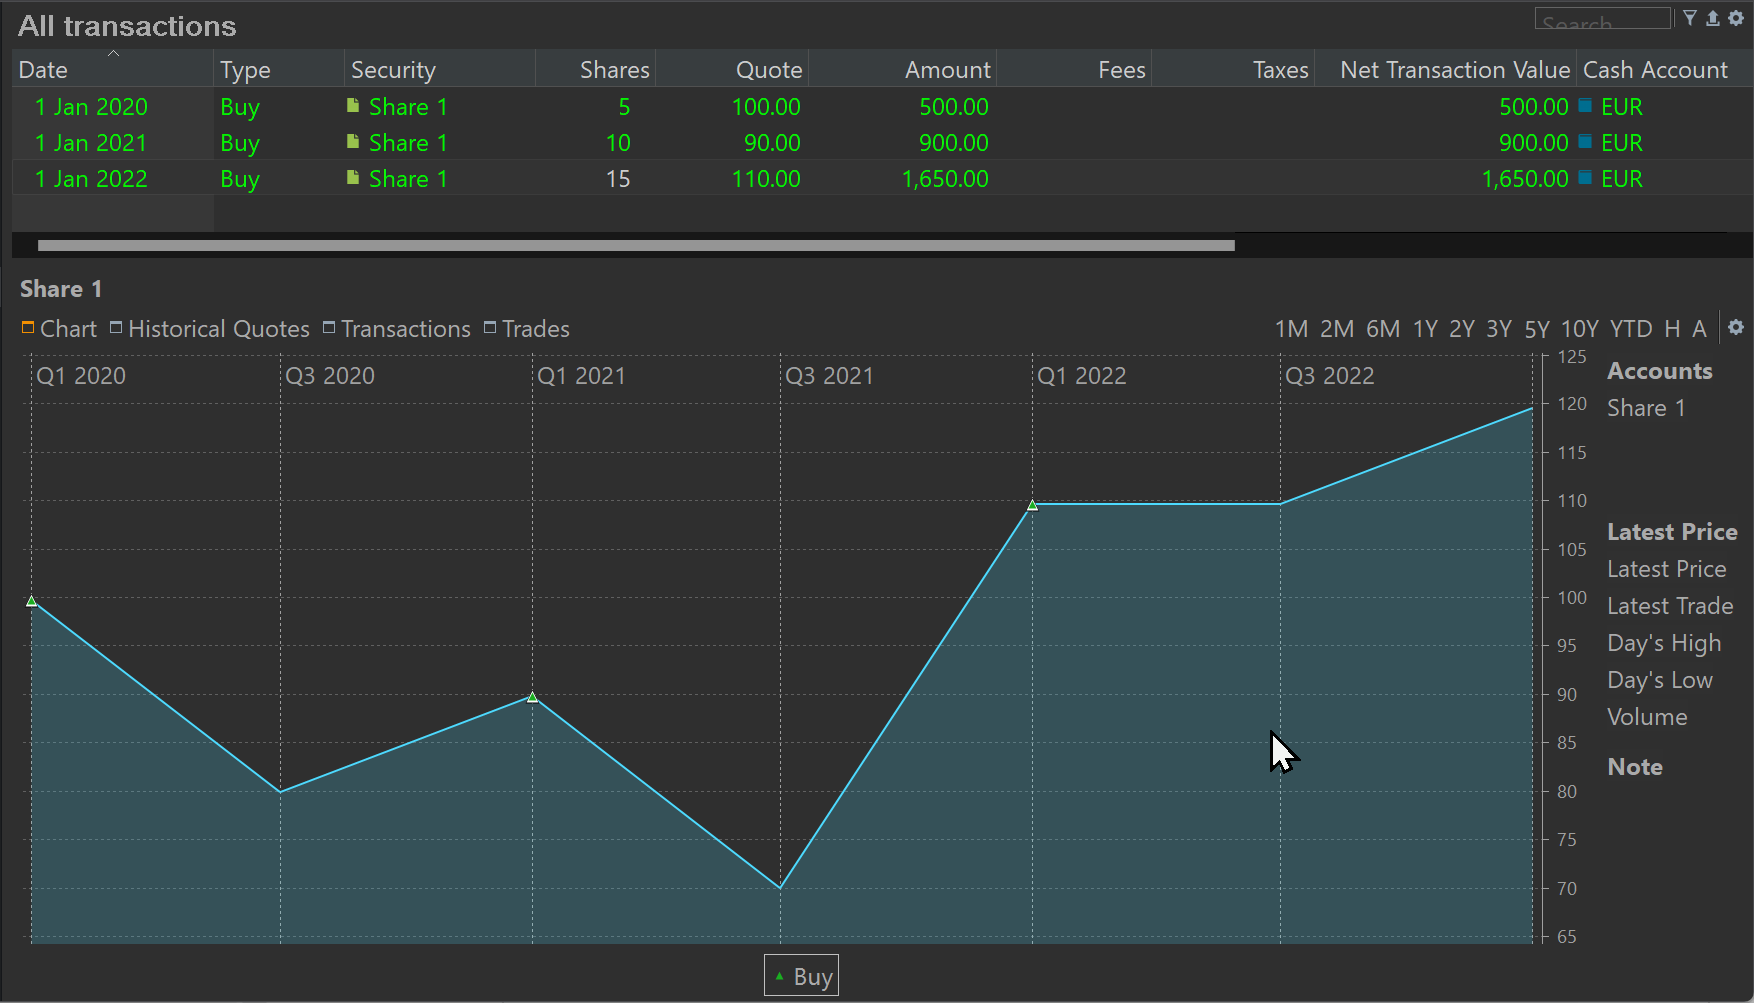Click the Day's High label
Viewport: 1754px width, 1003px height.
coord(1664,643)
